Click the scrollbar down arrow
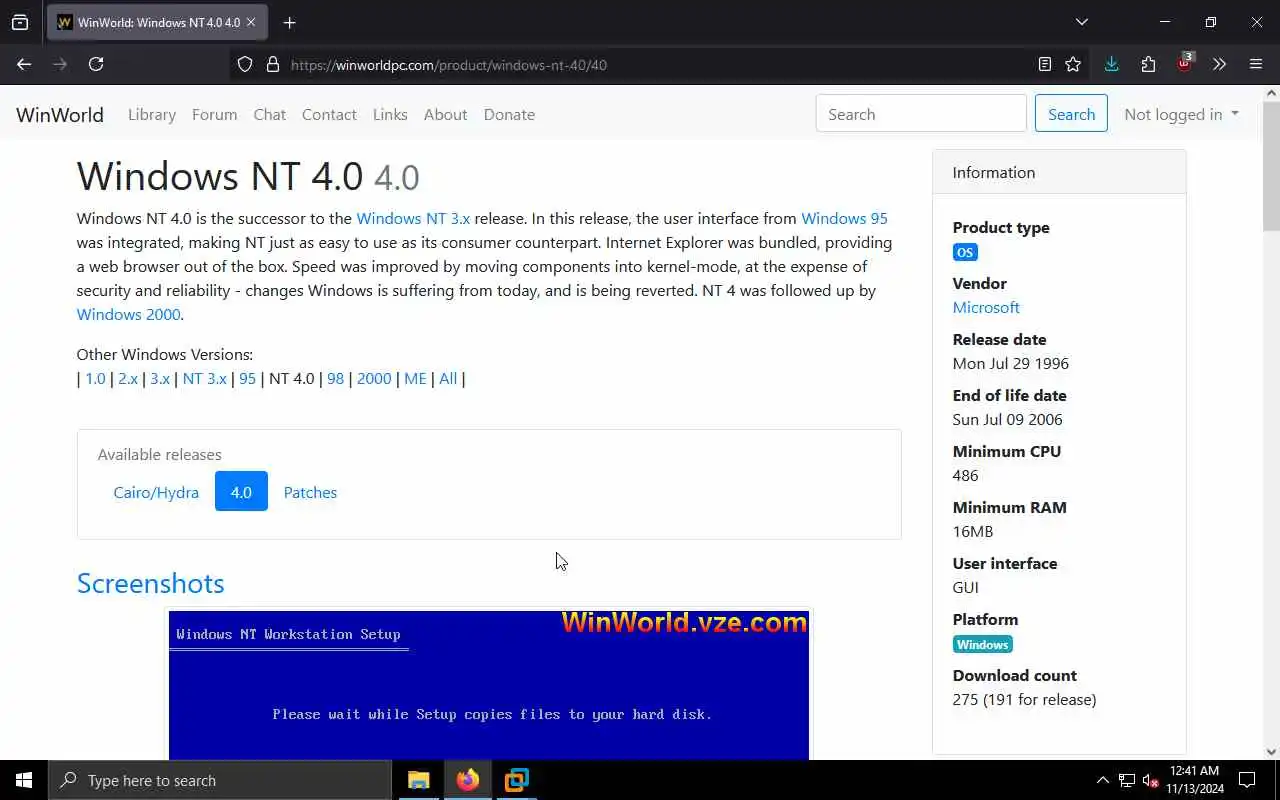The width and height of the screenshot is (1280, 800). pyautogui.click(x=1271, y=751)
